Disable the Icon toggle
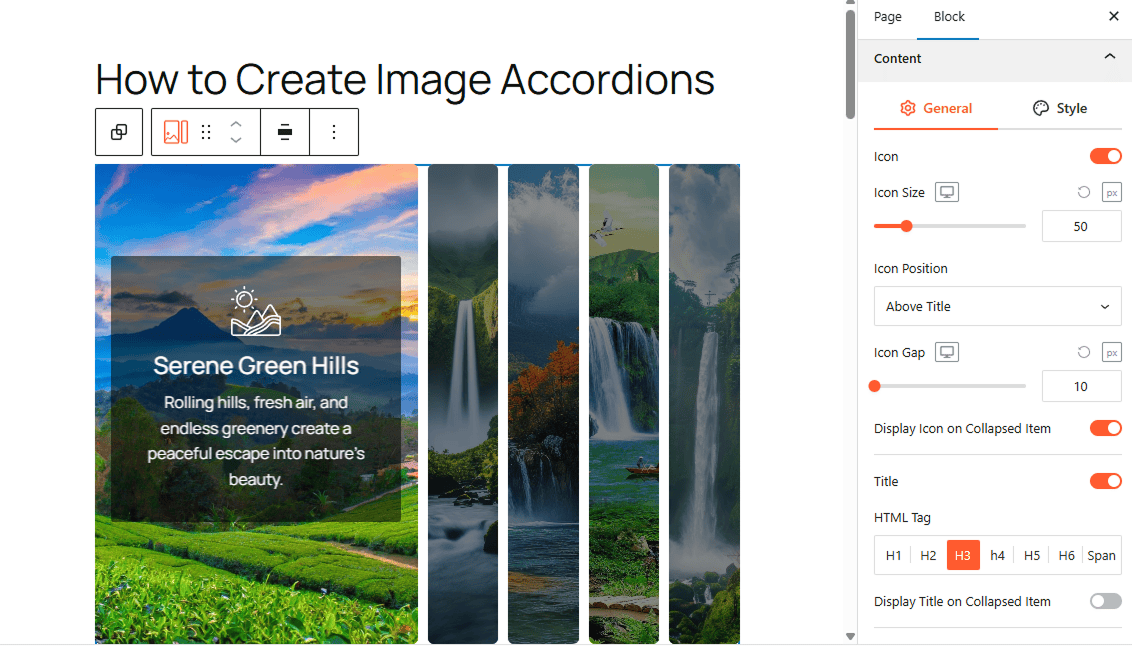1132x649 pixels. pyautogui.click(x=1105, y=156)
